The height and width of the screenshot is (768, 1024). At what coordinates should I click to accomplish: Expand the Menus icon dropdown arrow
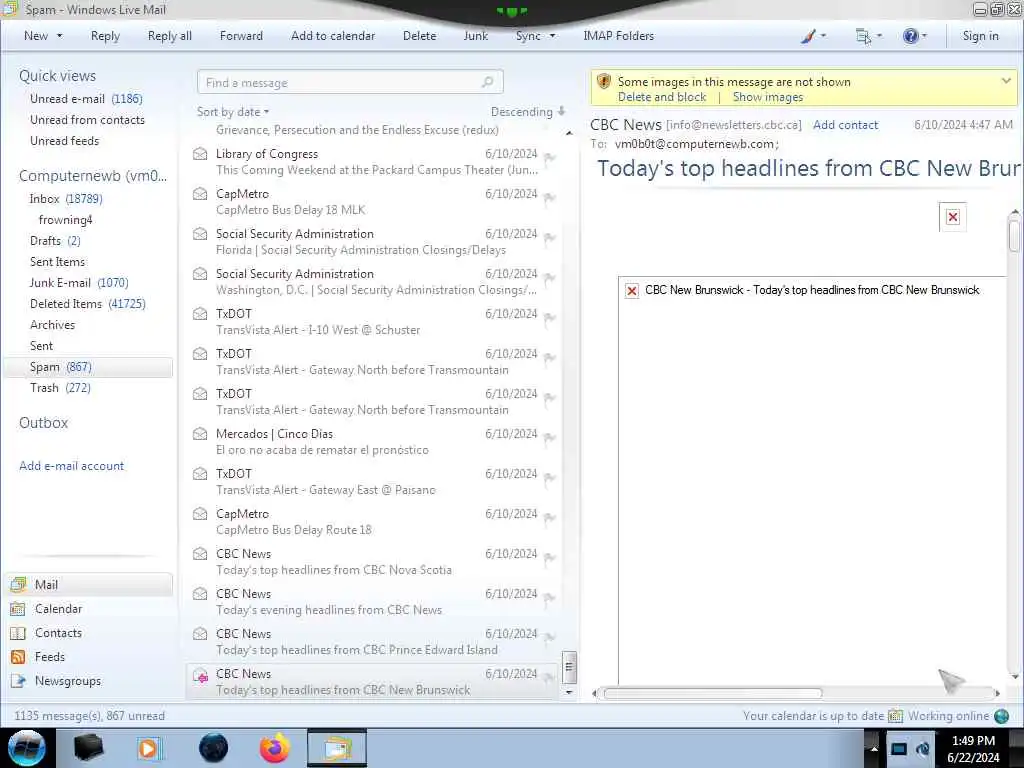click(x=879, y=36)
